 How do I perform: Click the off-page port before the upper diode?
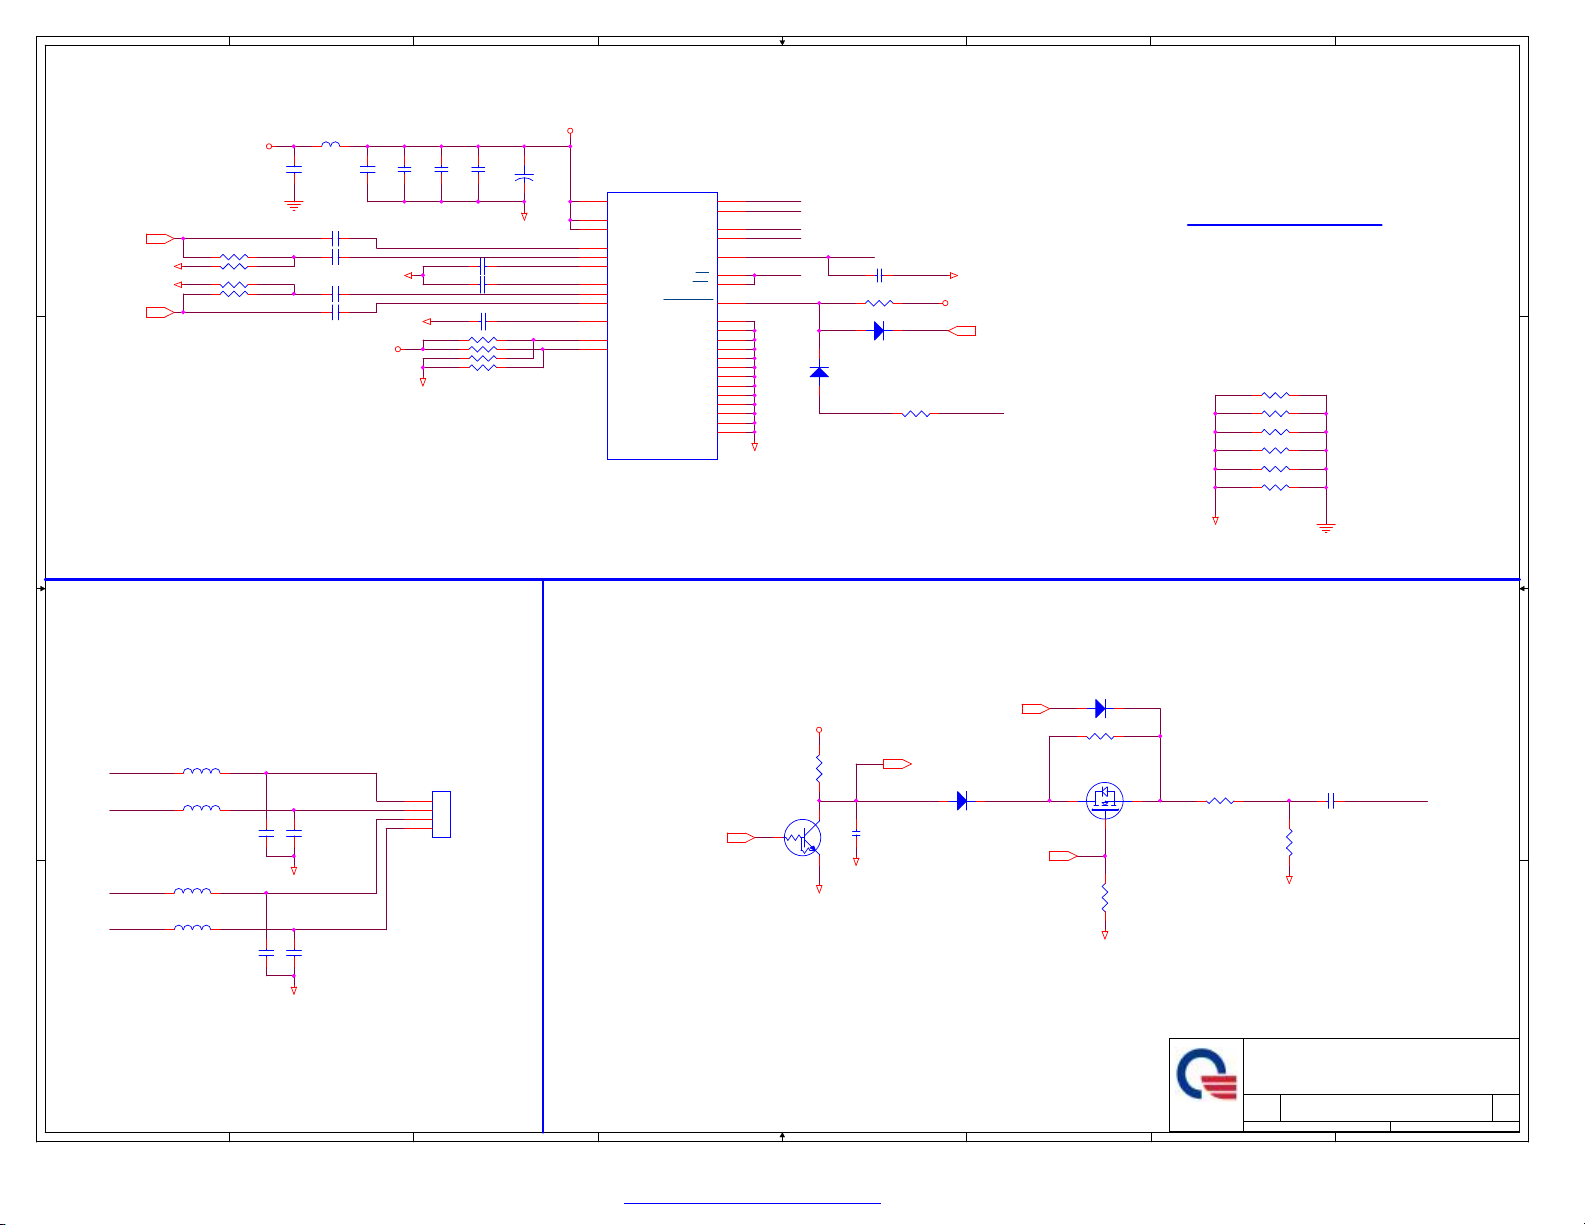point(1035,708)
